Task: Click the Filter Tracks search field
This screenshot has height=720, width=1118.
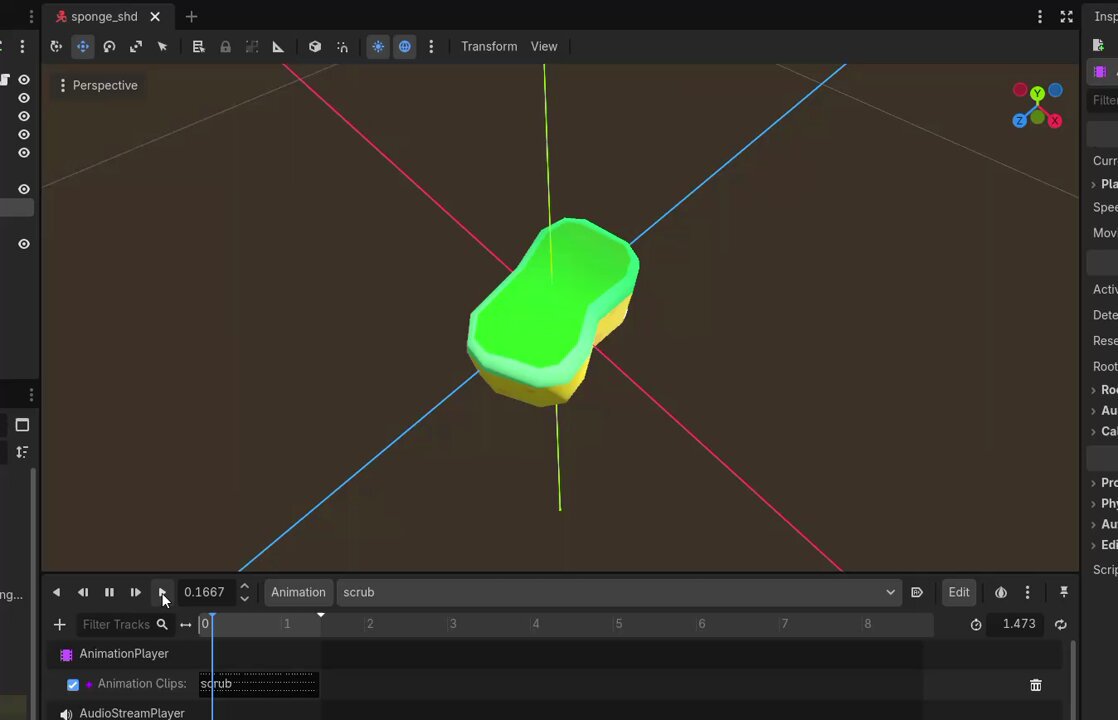Action: [x=116, y=624]
